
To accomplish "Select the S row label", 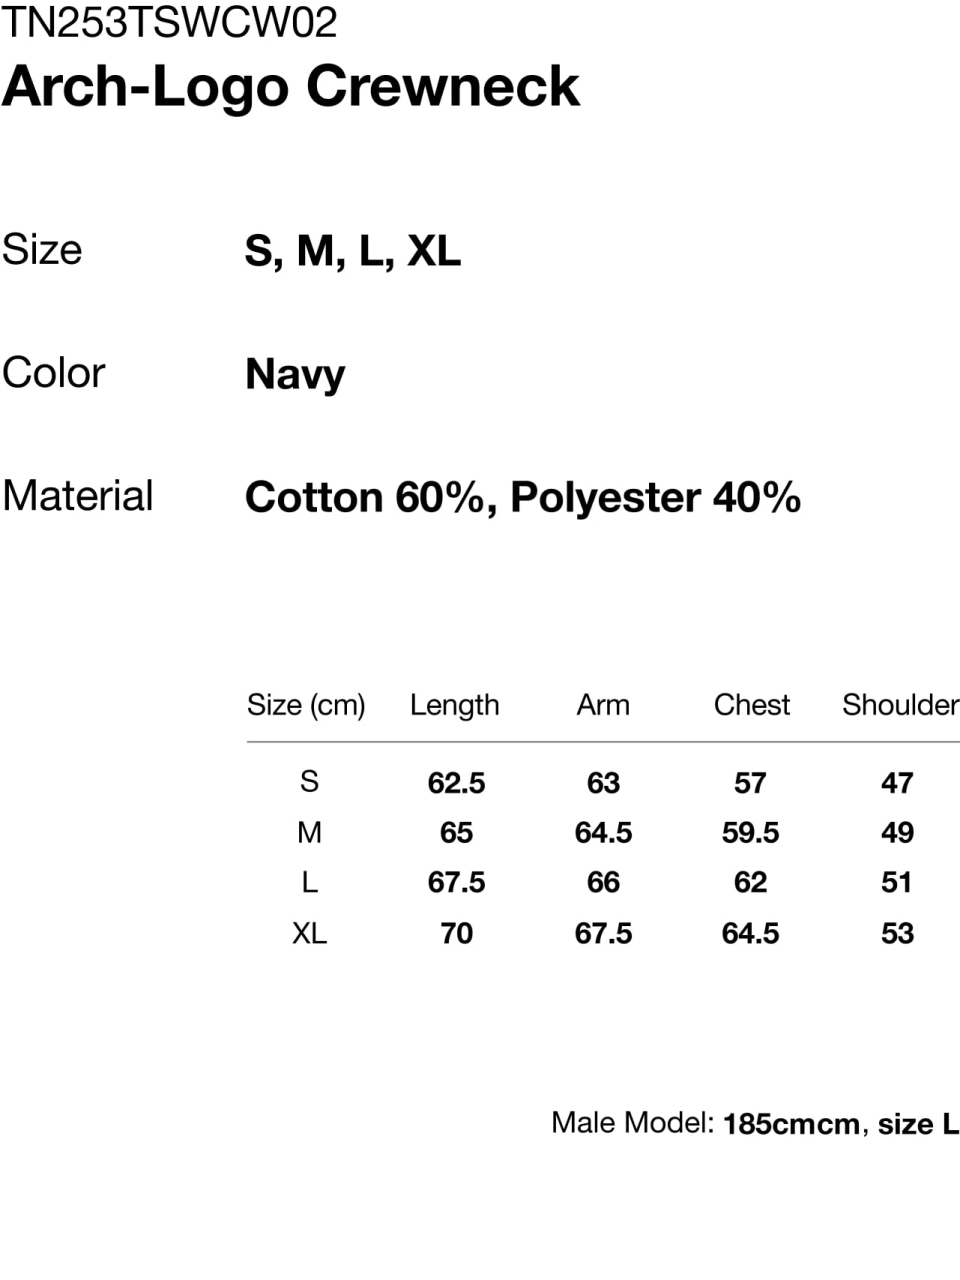I will (x=309, y=781).
